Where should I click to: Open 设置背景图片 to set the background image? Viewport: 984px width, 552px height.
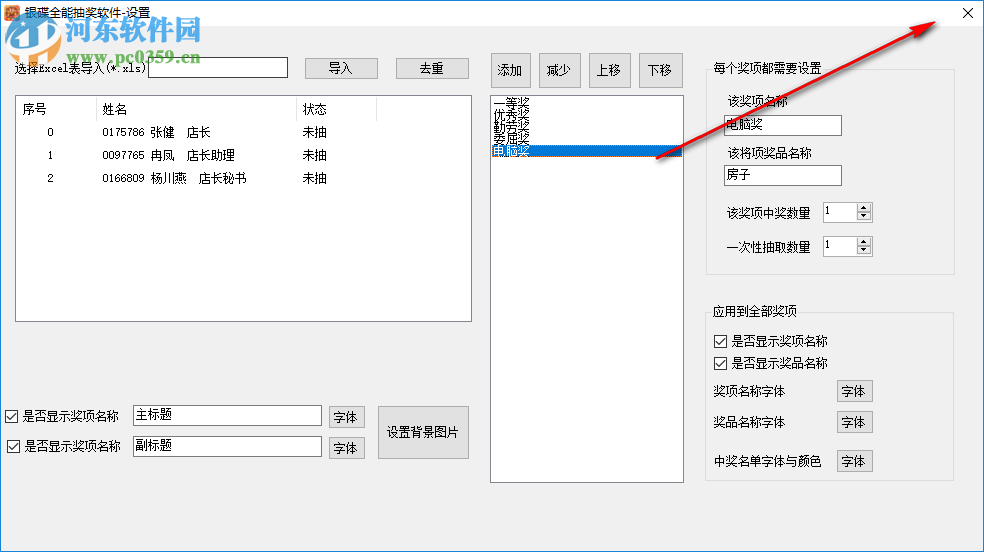coord(423,432)
